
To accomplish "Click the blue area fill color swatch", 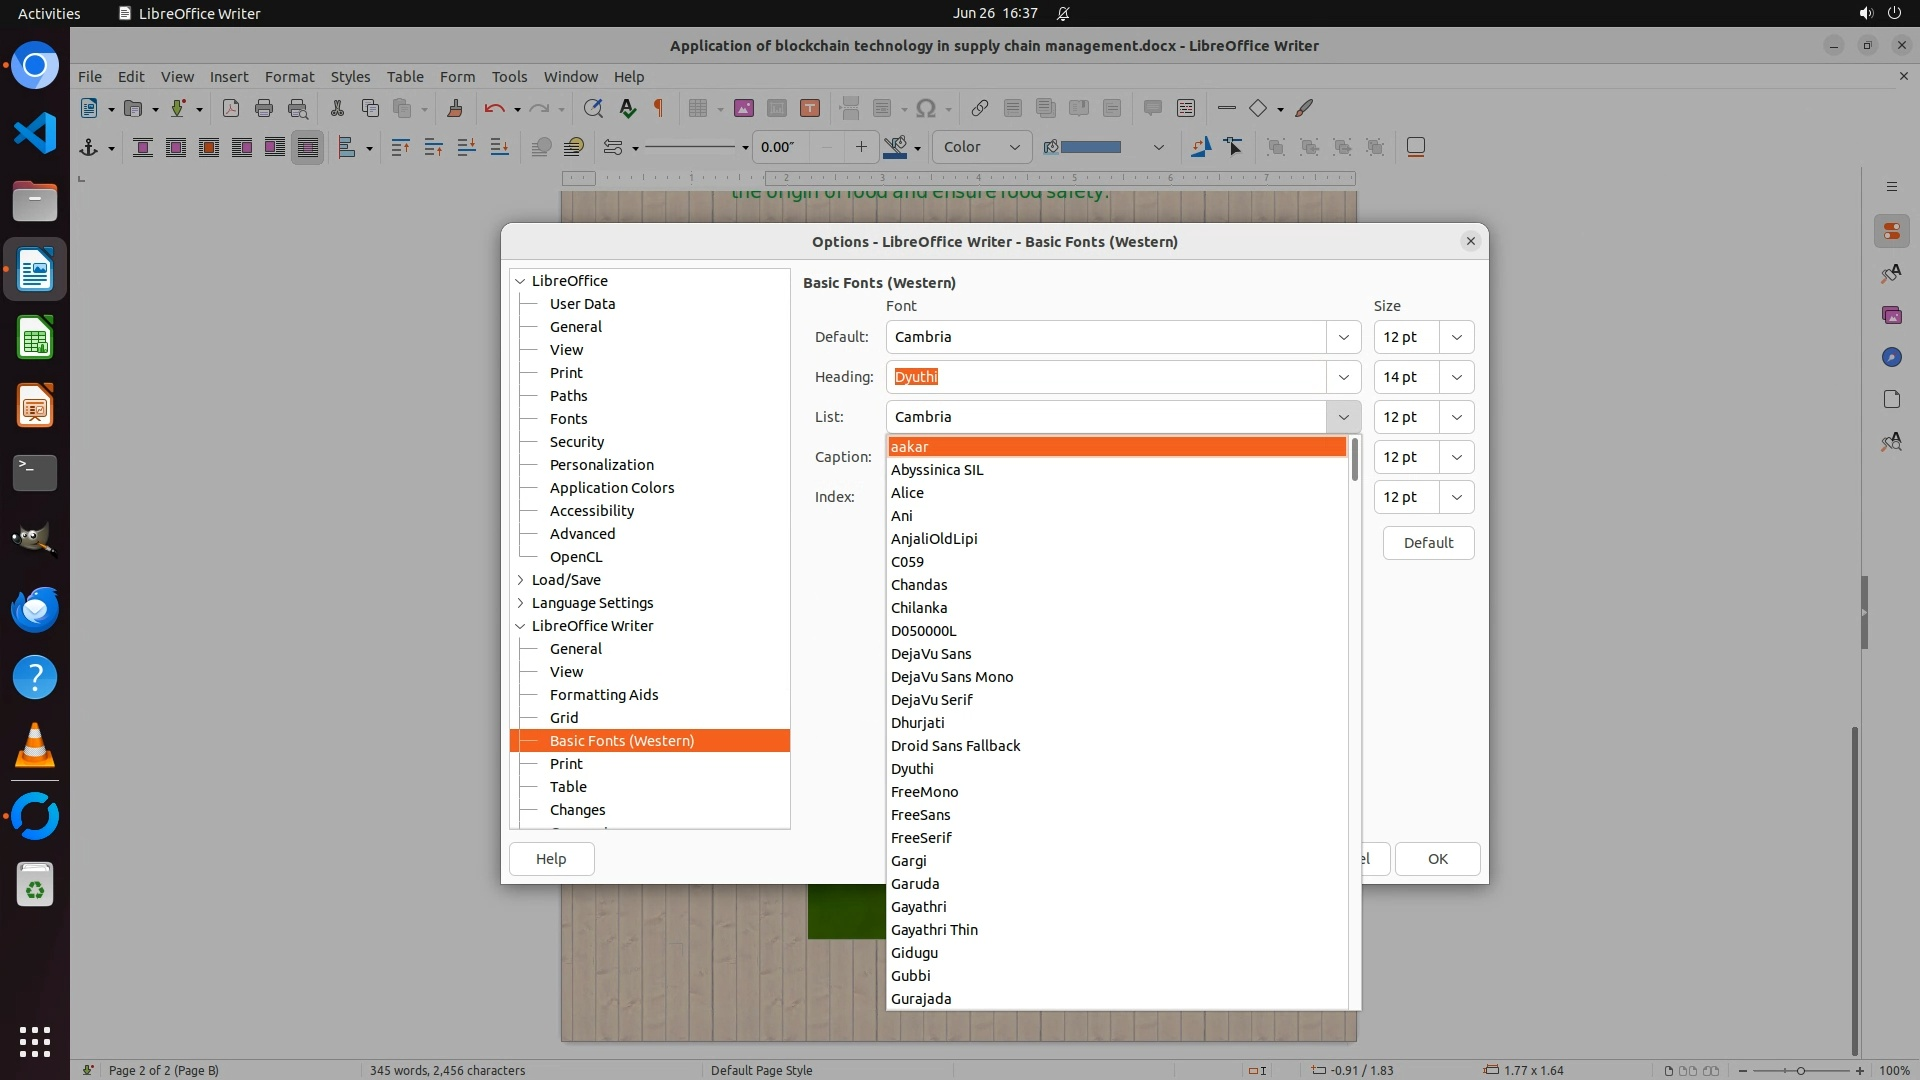I will tap(1090, 147).
